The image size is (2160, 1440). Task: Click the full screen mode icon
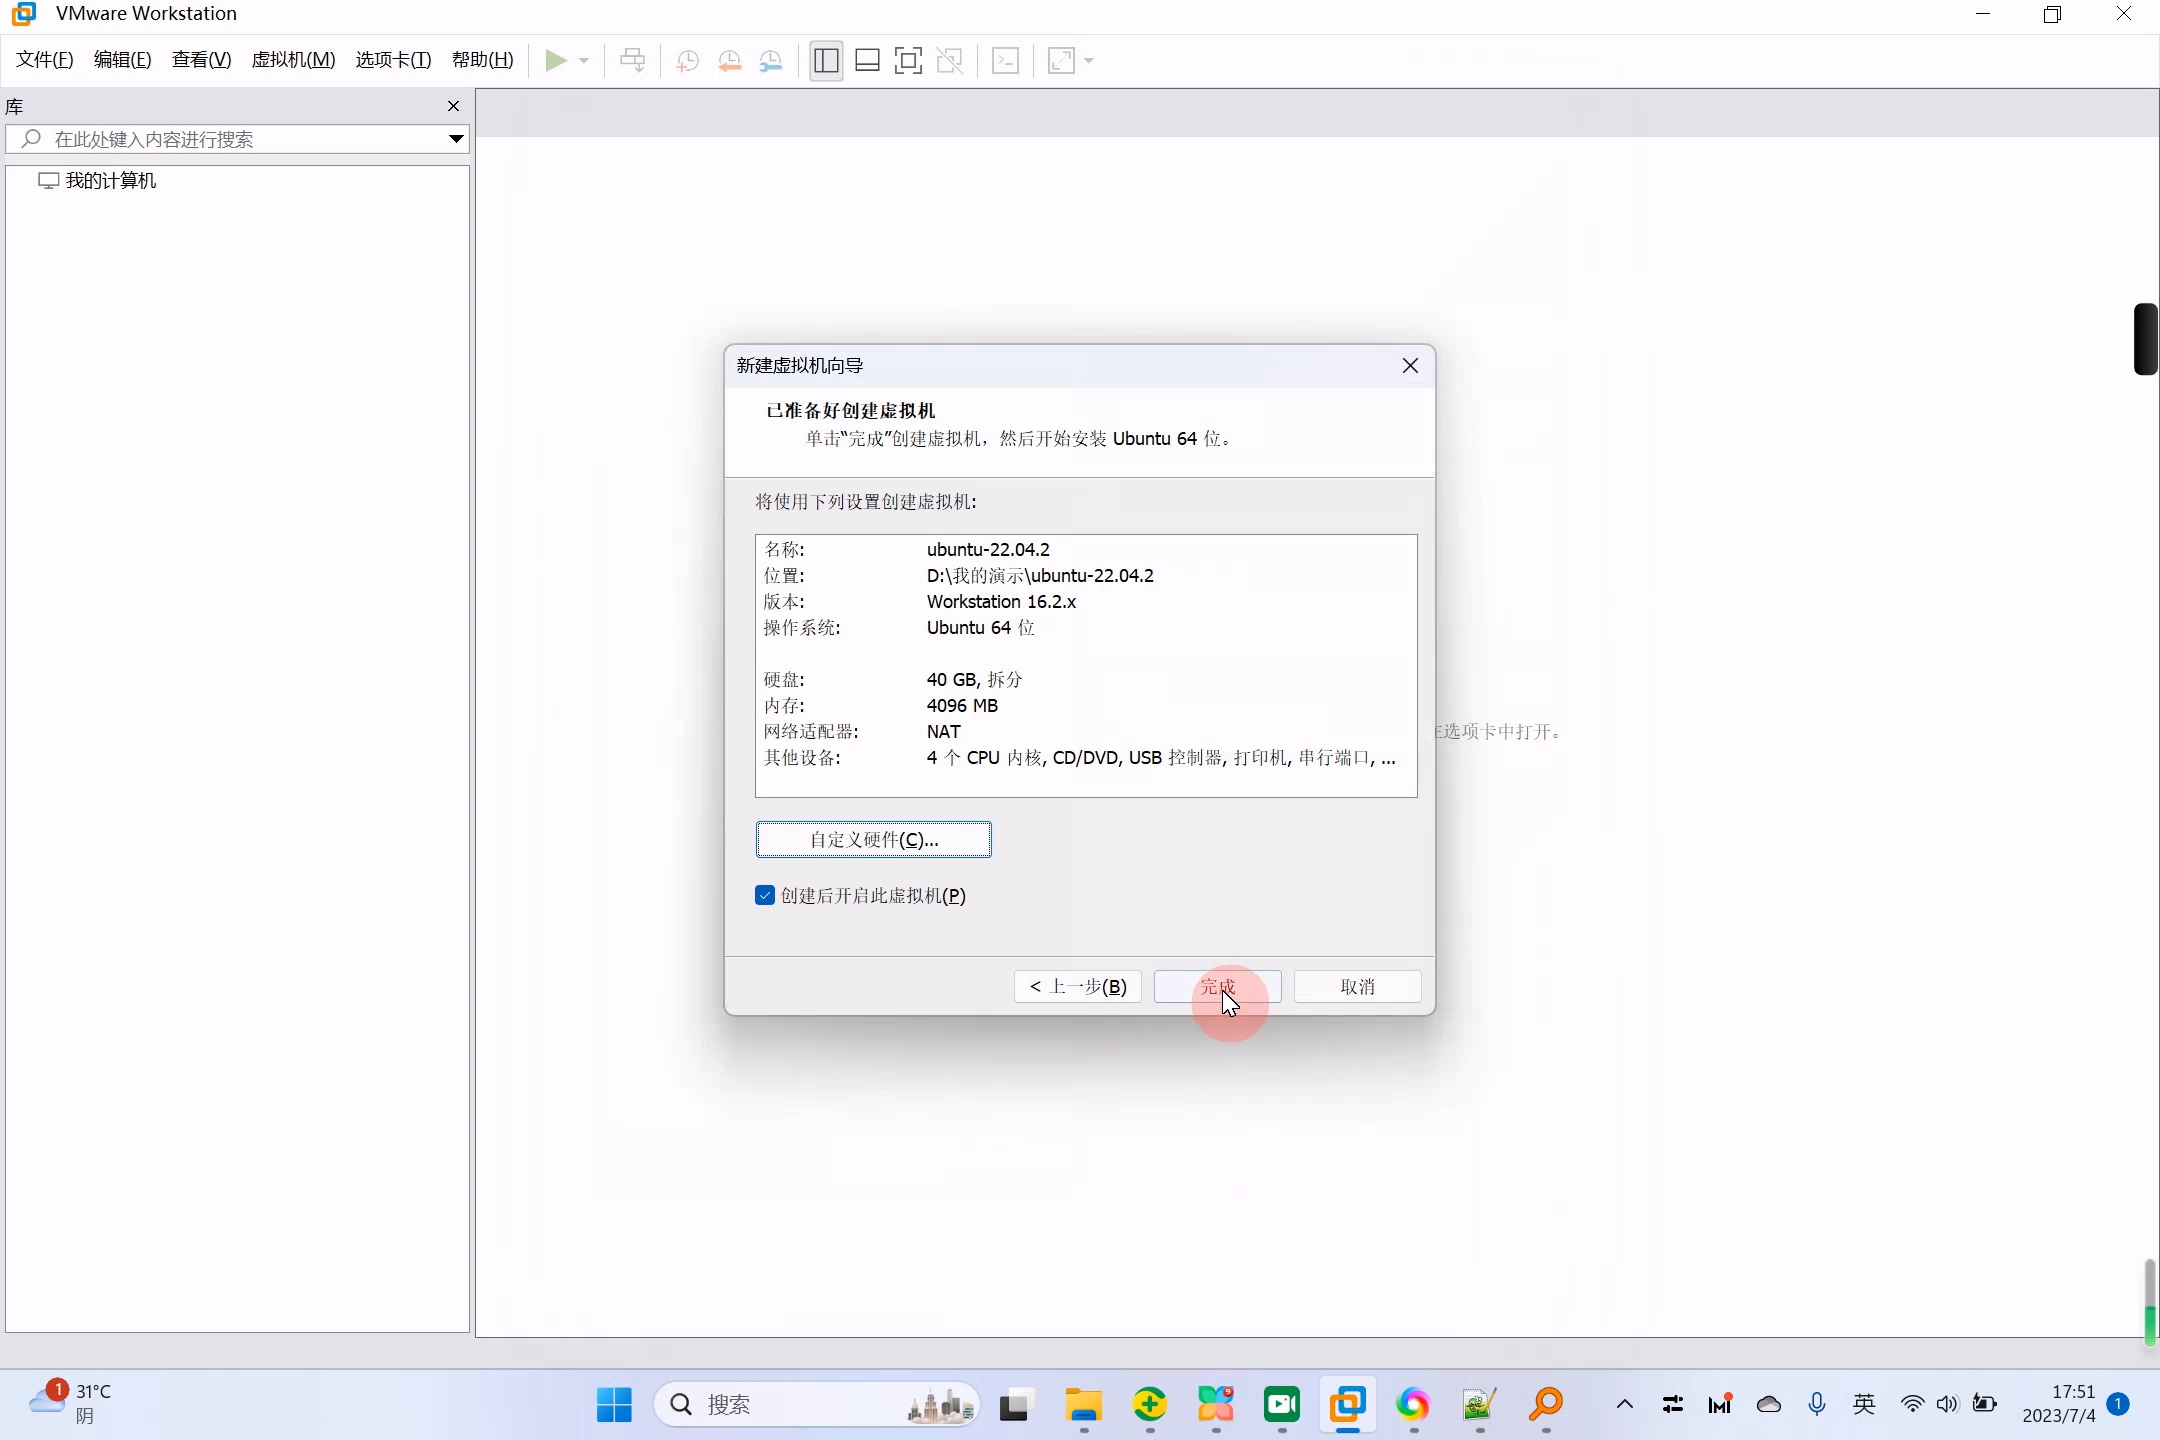pos(908,61)
